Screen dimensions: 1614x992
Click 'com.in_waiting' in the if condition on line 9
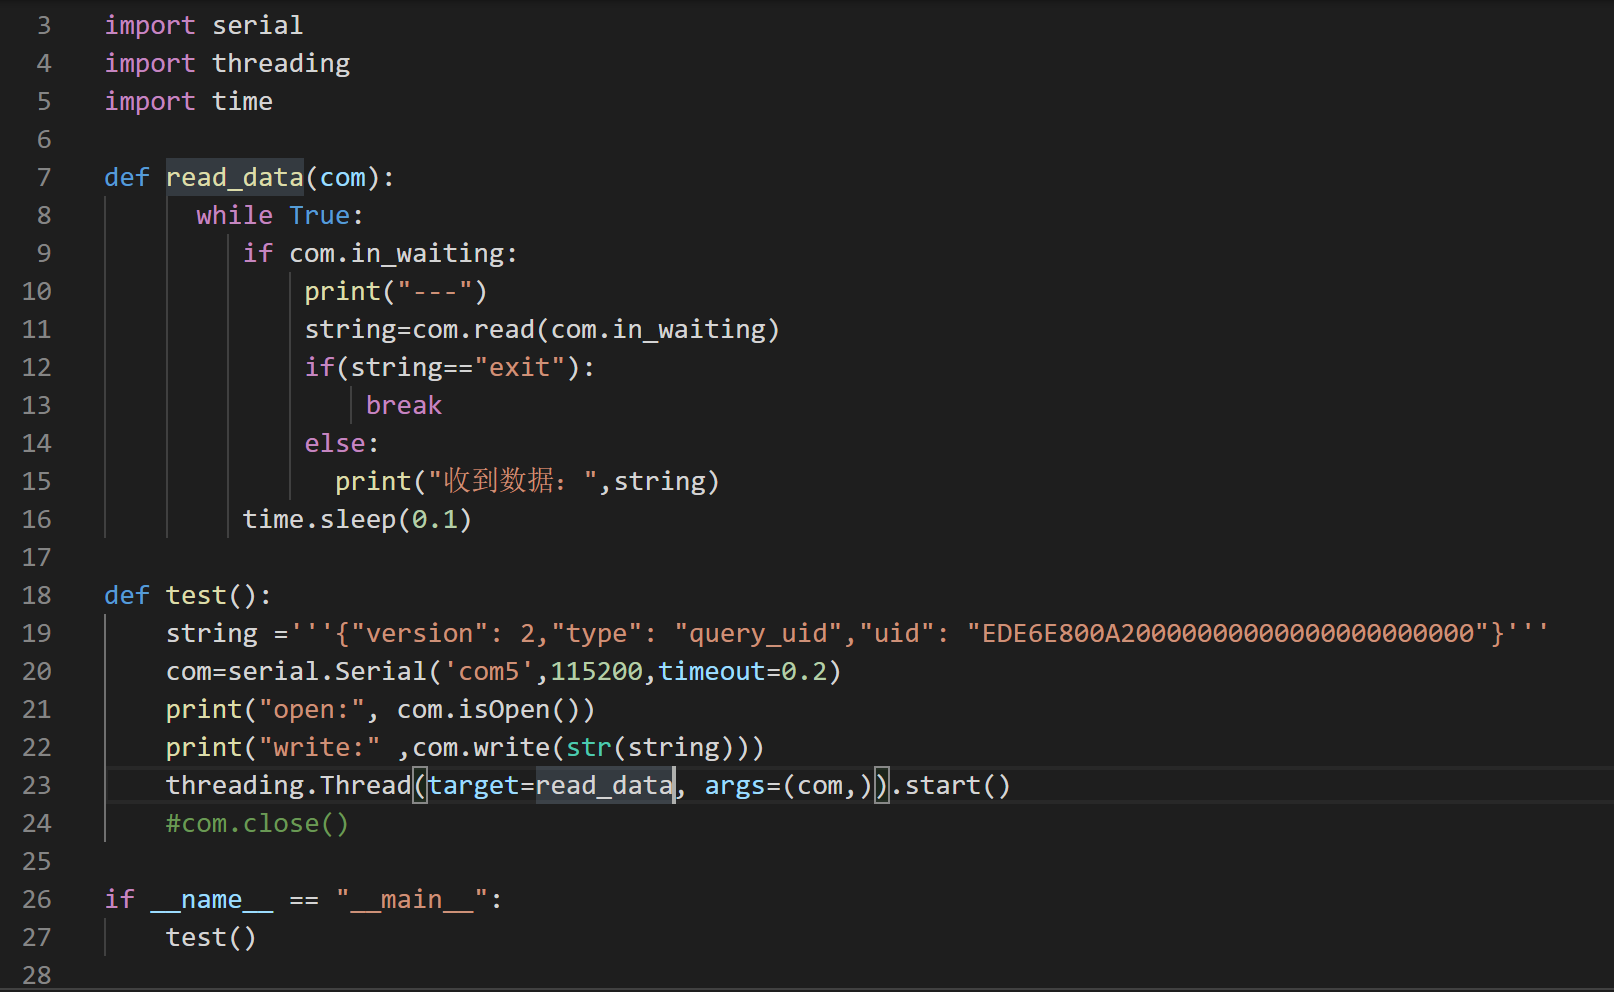pos(397,253)
